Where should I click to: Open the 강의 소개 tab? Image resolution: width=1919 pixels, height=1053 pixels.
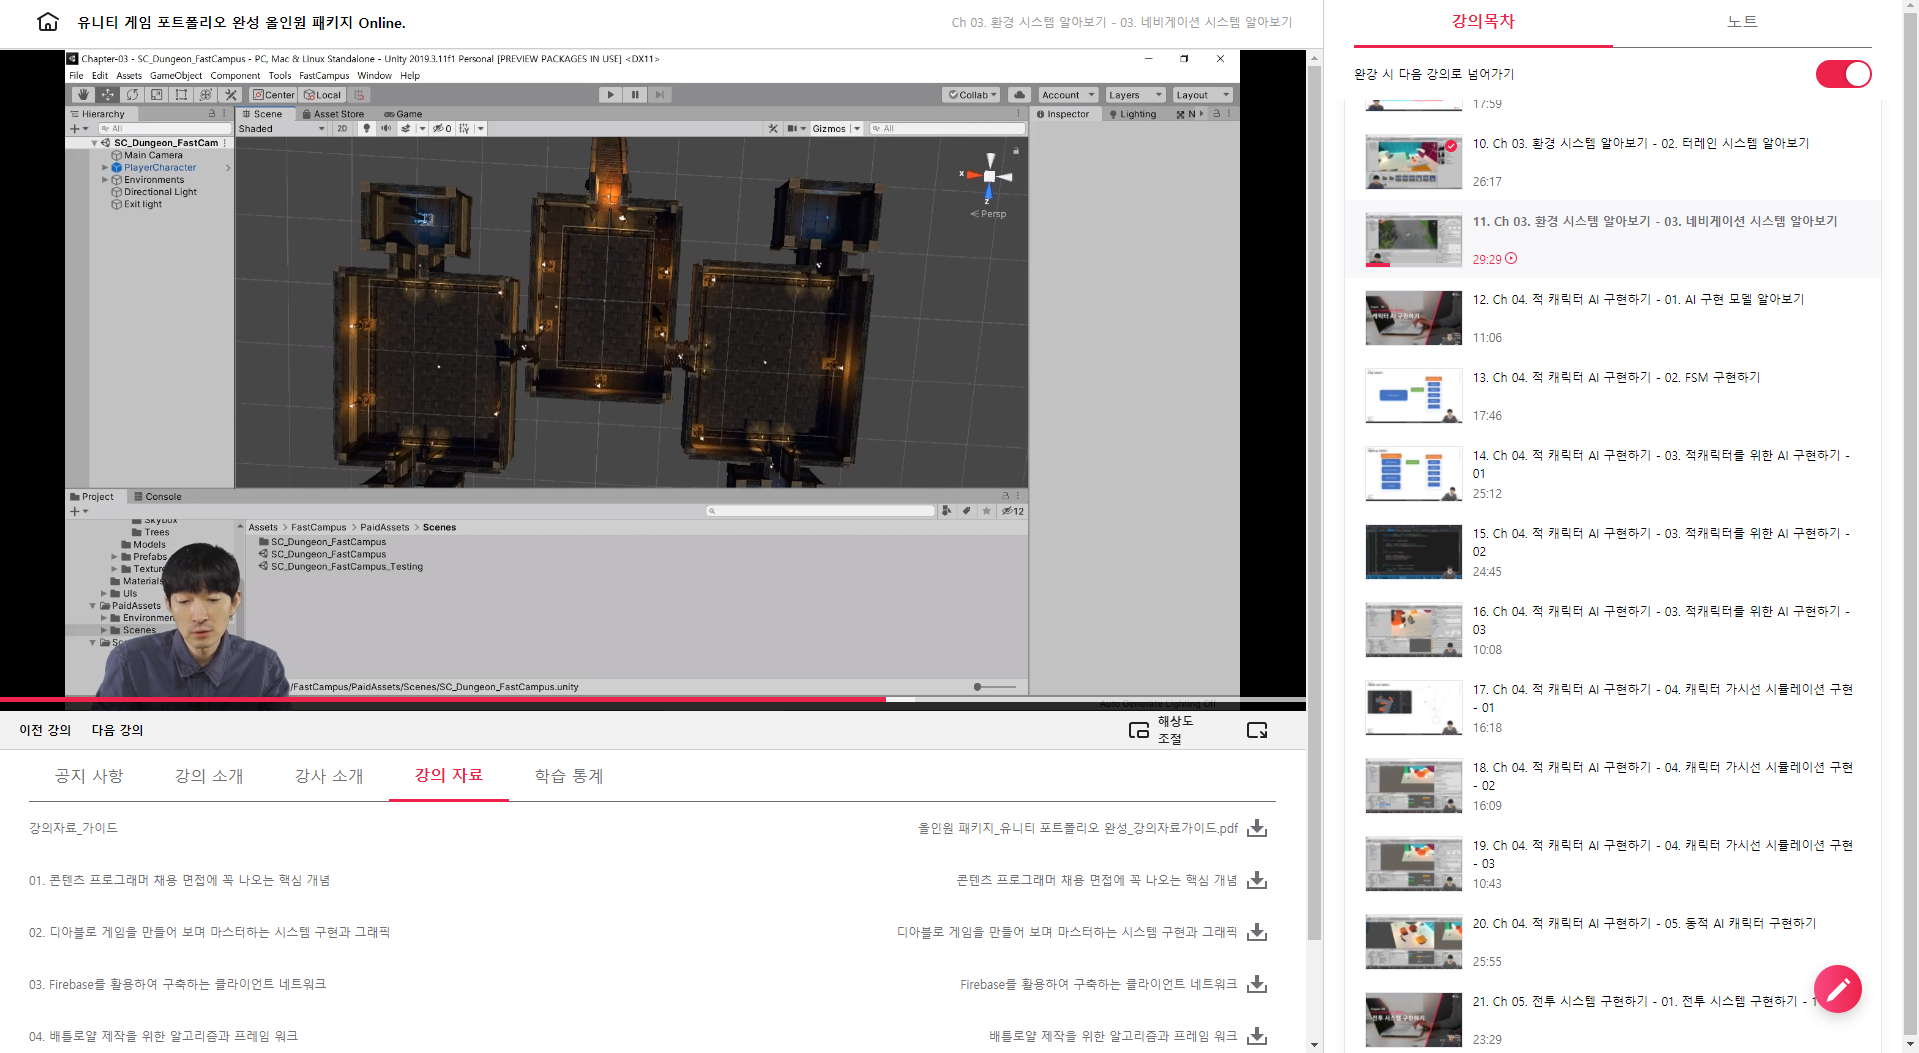(x=209, y=776)
